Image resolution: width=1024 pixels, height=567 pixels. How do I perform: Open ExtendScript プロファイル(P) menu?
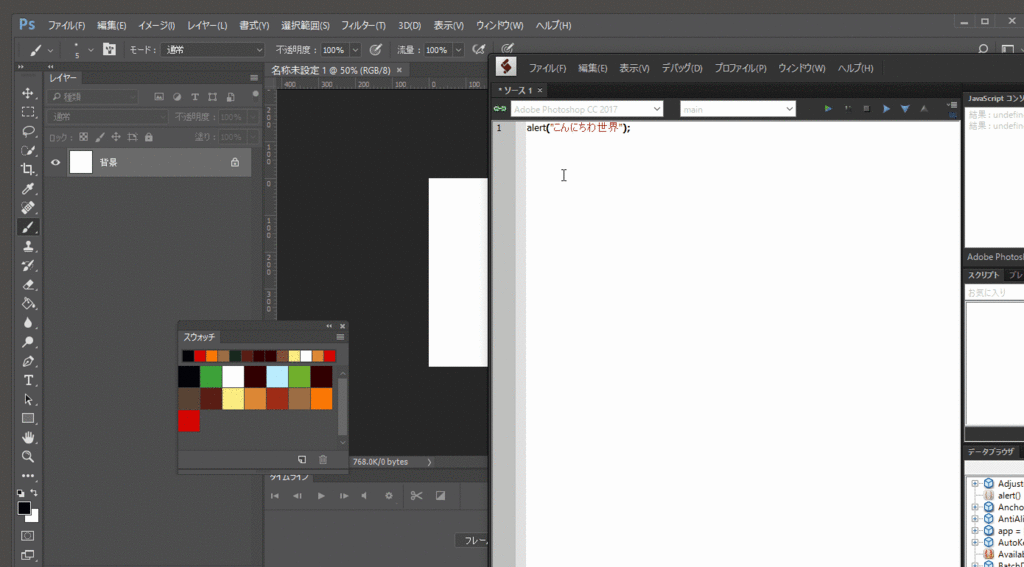(x=740, y=68)
